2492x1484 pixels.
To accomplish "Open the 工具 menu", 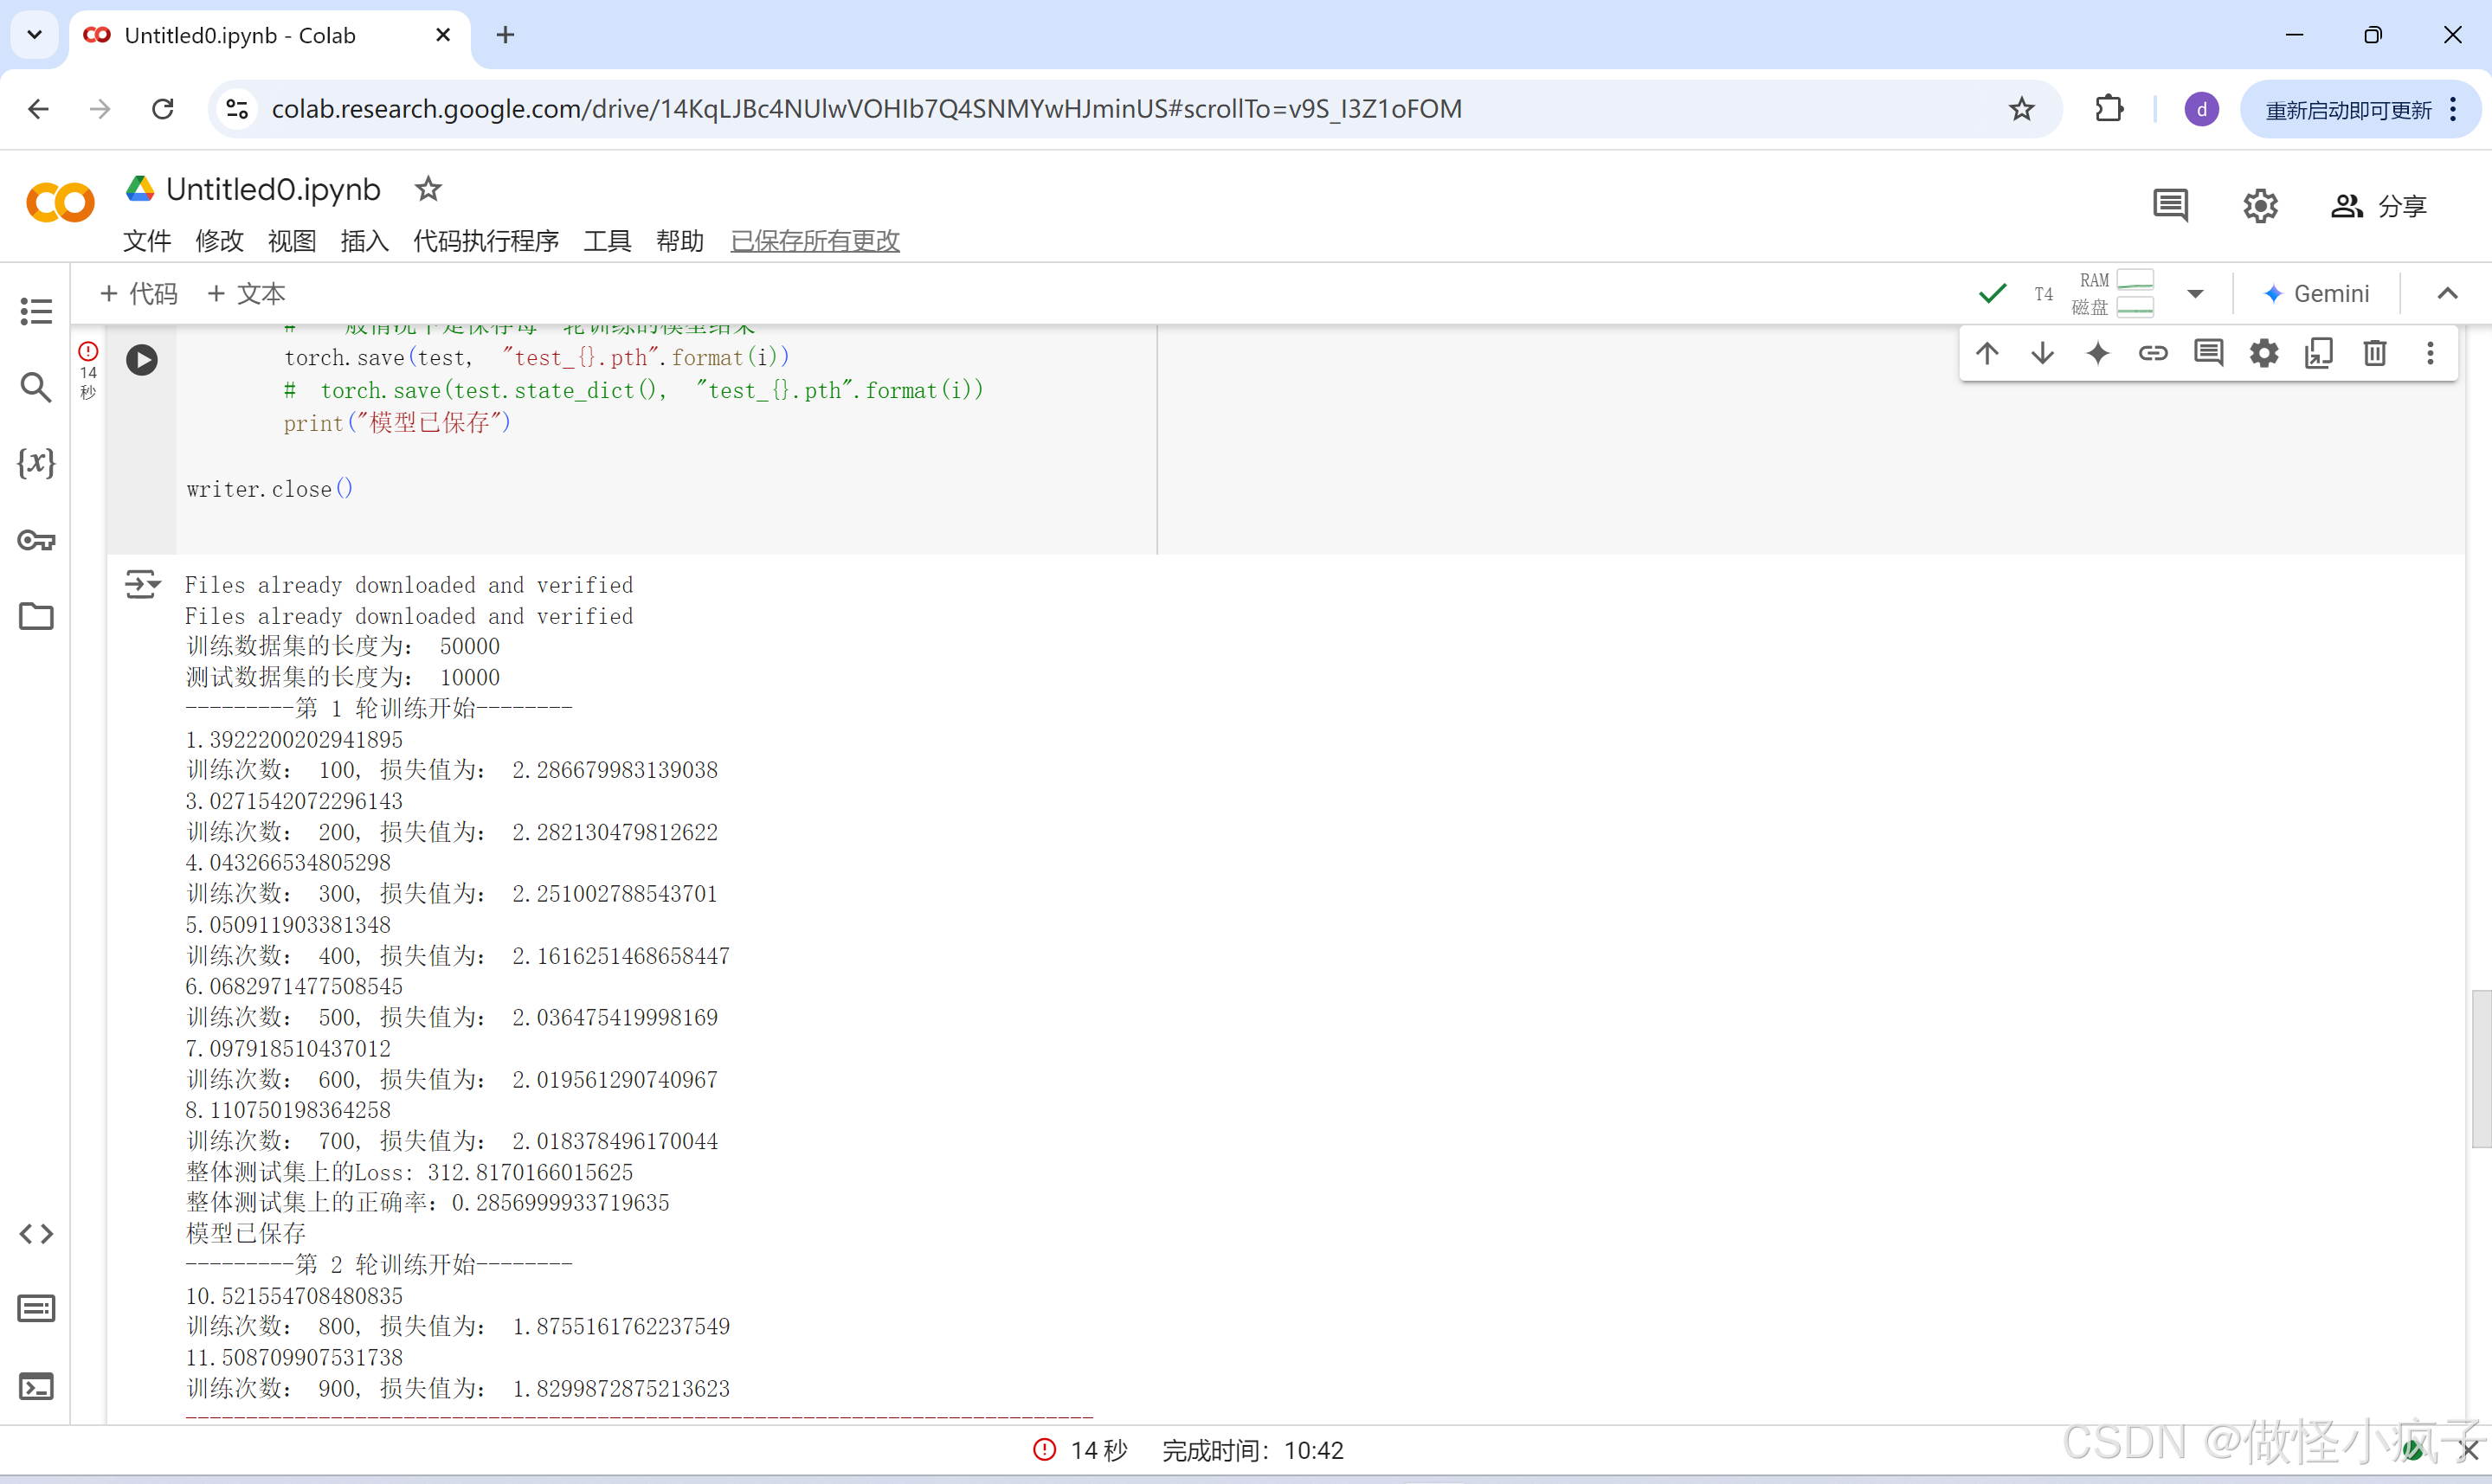I will (x=607, y=241).
